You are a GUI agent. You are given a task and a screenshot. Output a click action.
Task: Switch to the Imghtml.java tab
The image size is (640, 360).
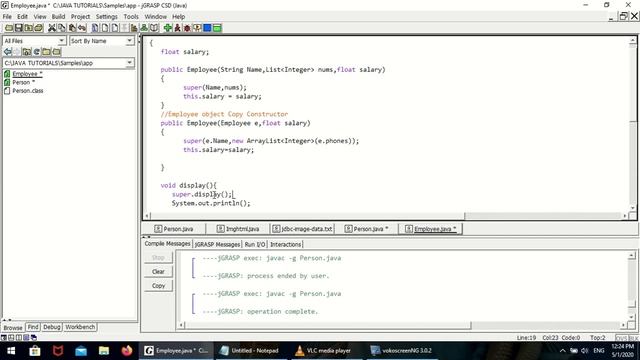pyautogui.click(x=238, y=229)
